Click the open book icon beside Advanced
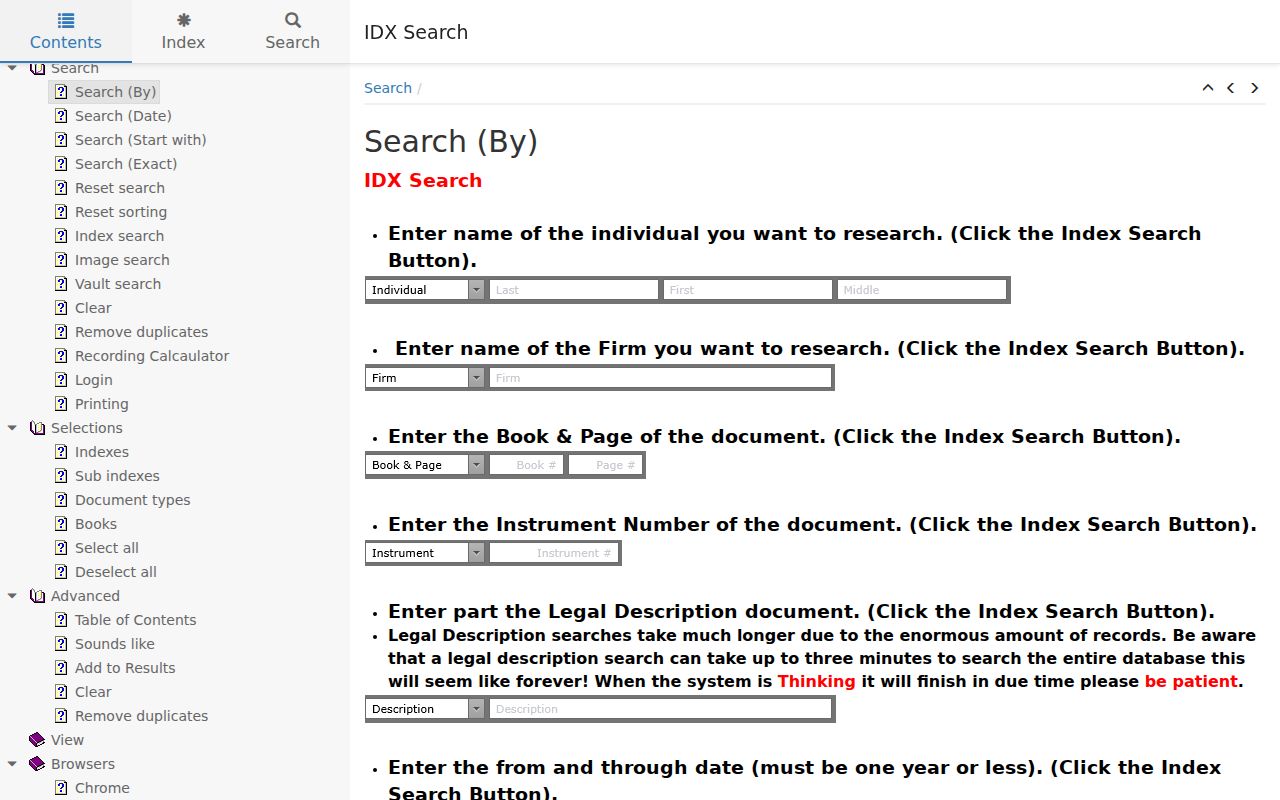 tap(37, 596)
